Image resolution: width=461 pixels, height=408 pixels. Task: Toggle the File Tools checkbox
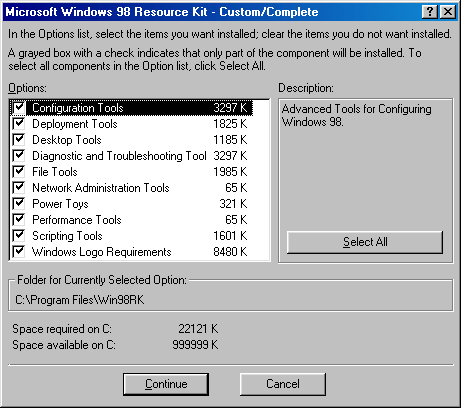coord(19,172)
